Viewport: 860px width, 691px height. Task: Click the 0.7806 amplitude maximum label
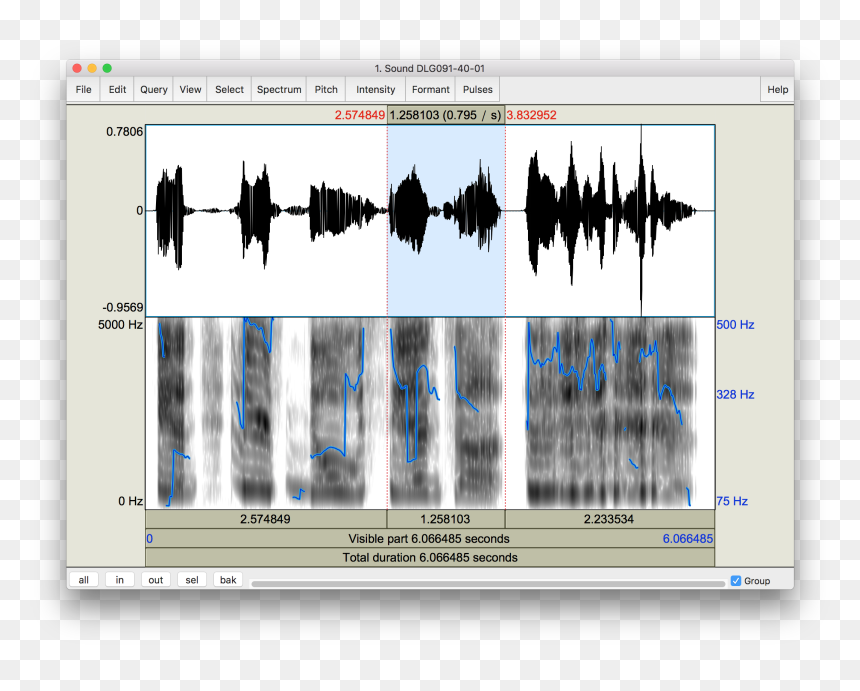click(x=125, y=132)
